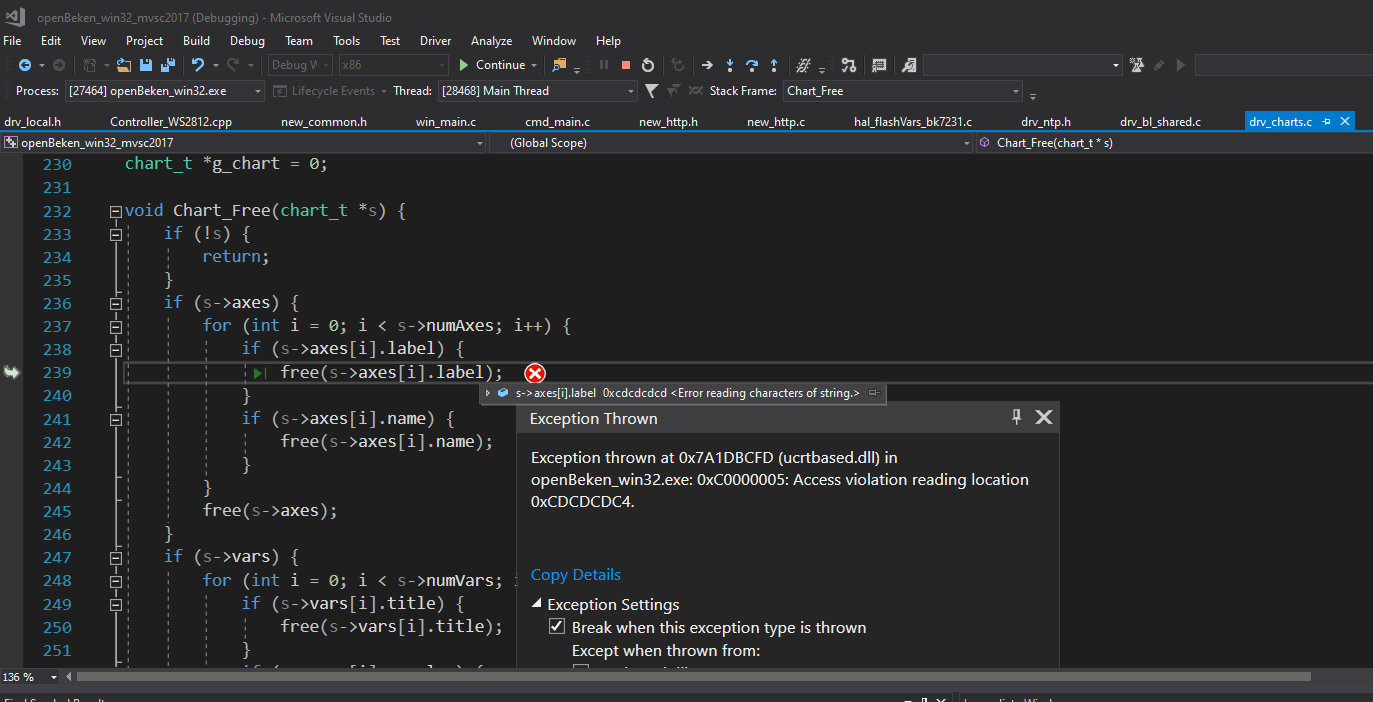Switch to the win_main.c tab
1373x702 pixels.
pyautogui.click(x=446, y=121)
